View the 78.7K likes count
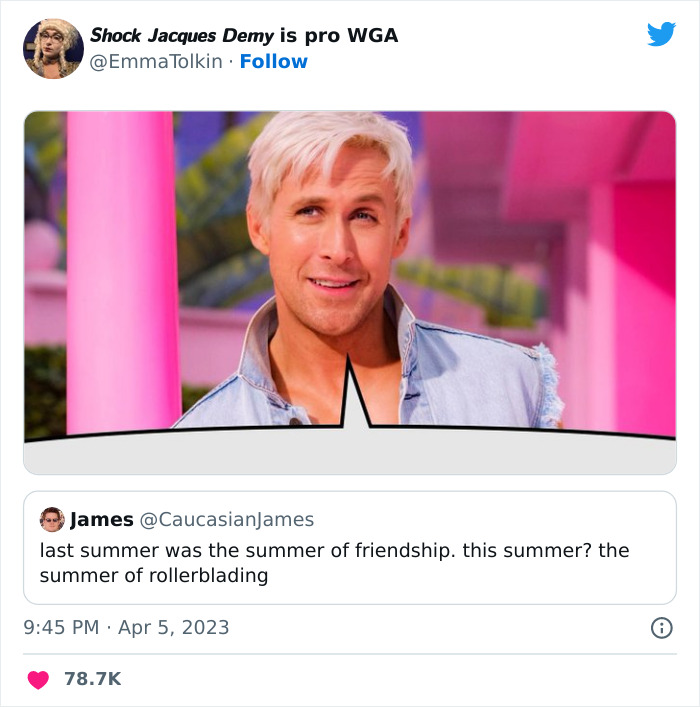700x707 pixels. 92,679
